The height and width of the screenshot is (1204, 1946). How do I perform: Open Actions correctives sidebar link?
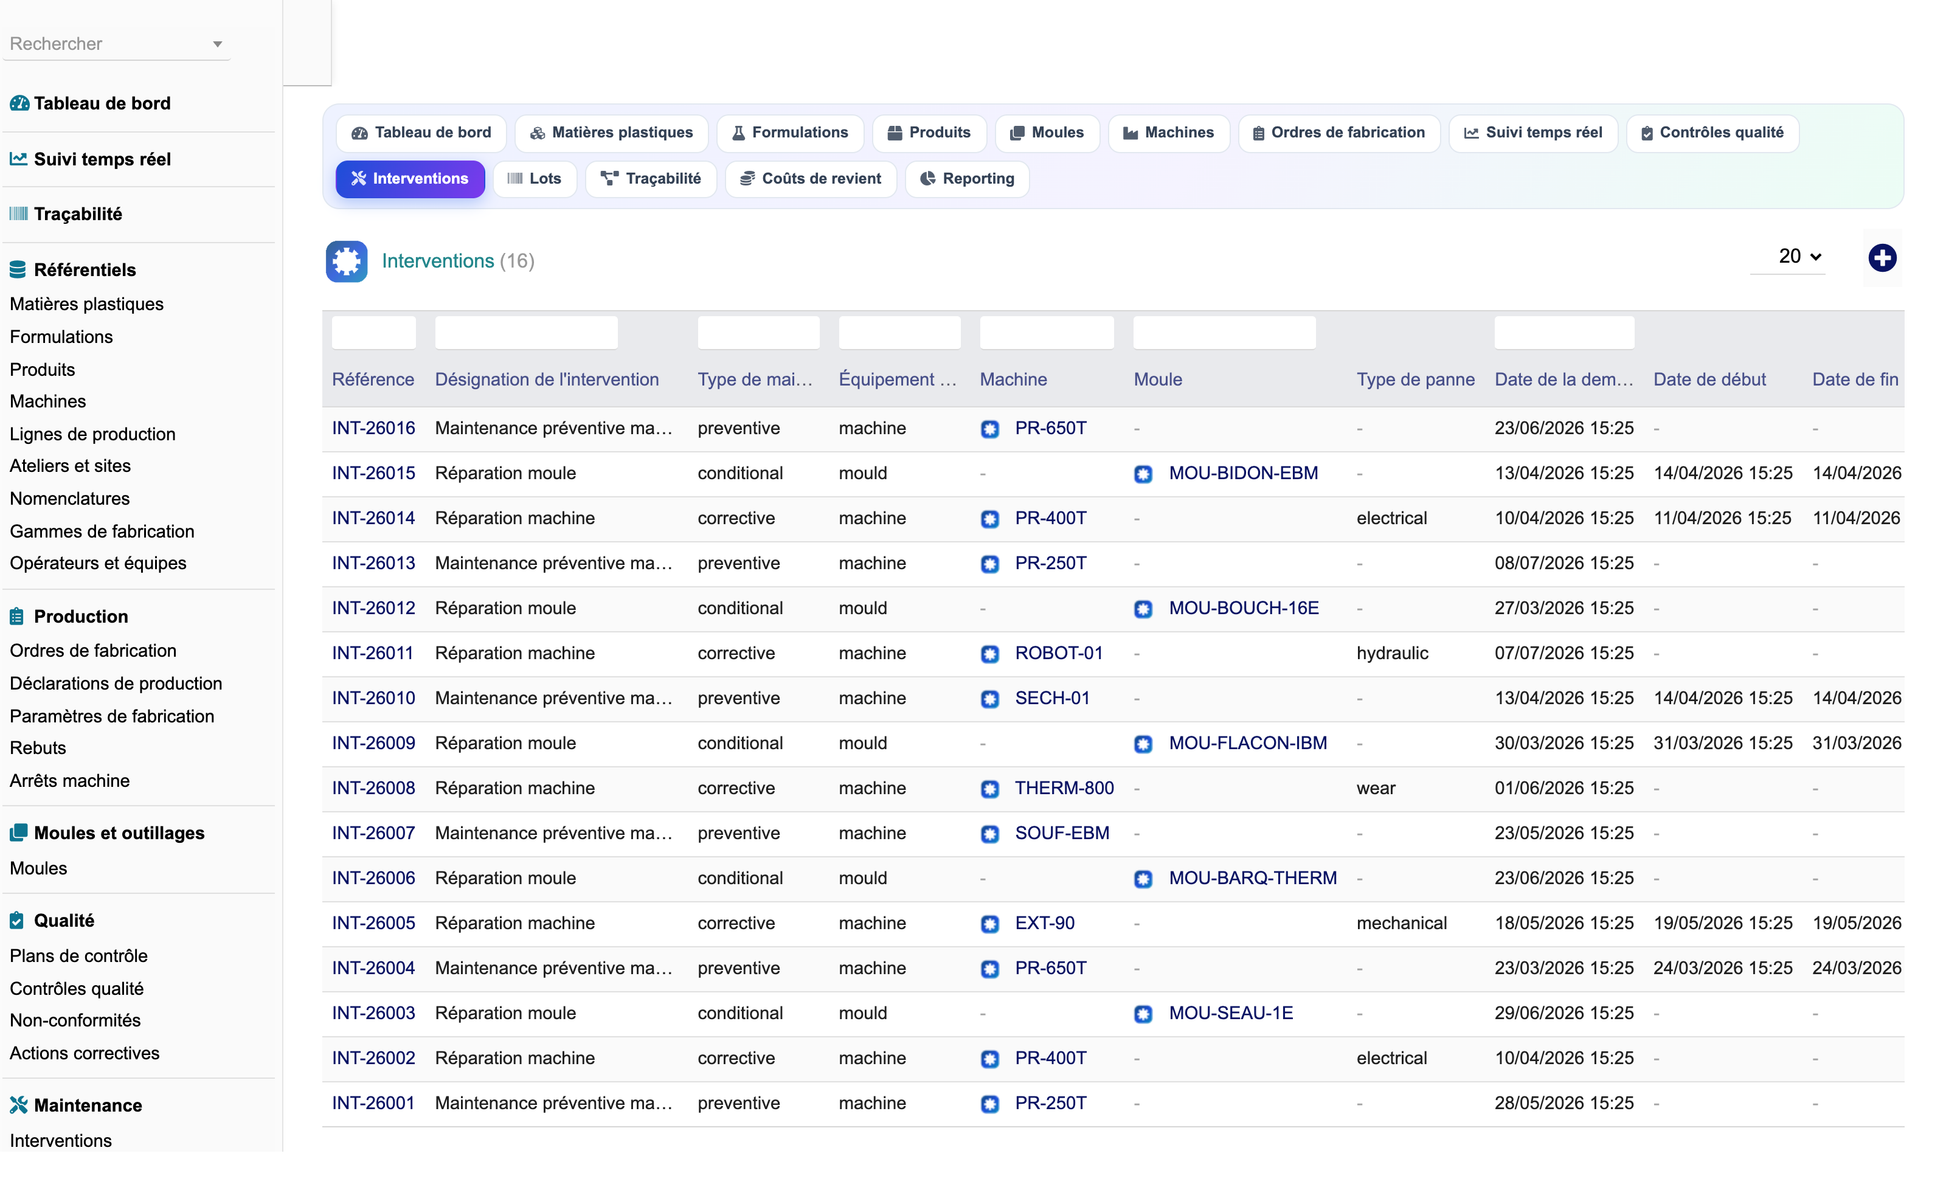[85, 1053]
